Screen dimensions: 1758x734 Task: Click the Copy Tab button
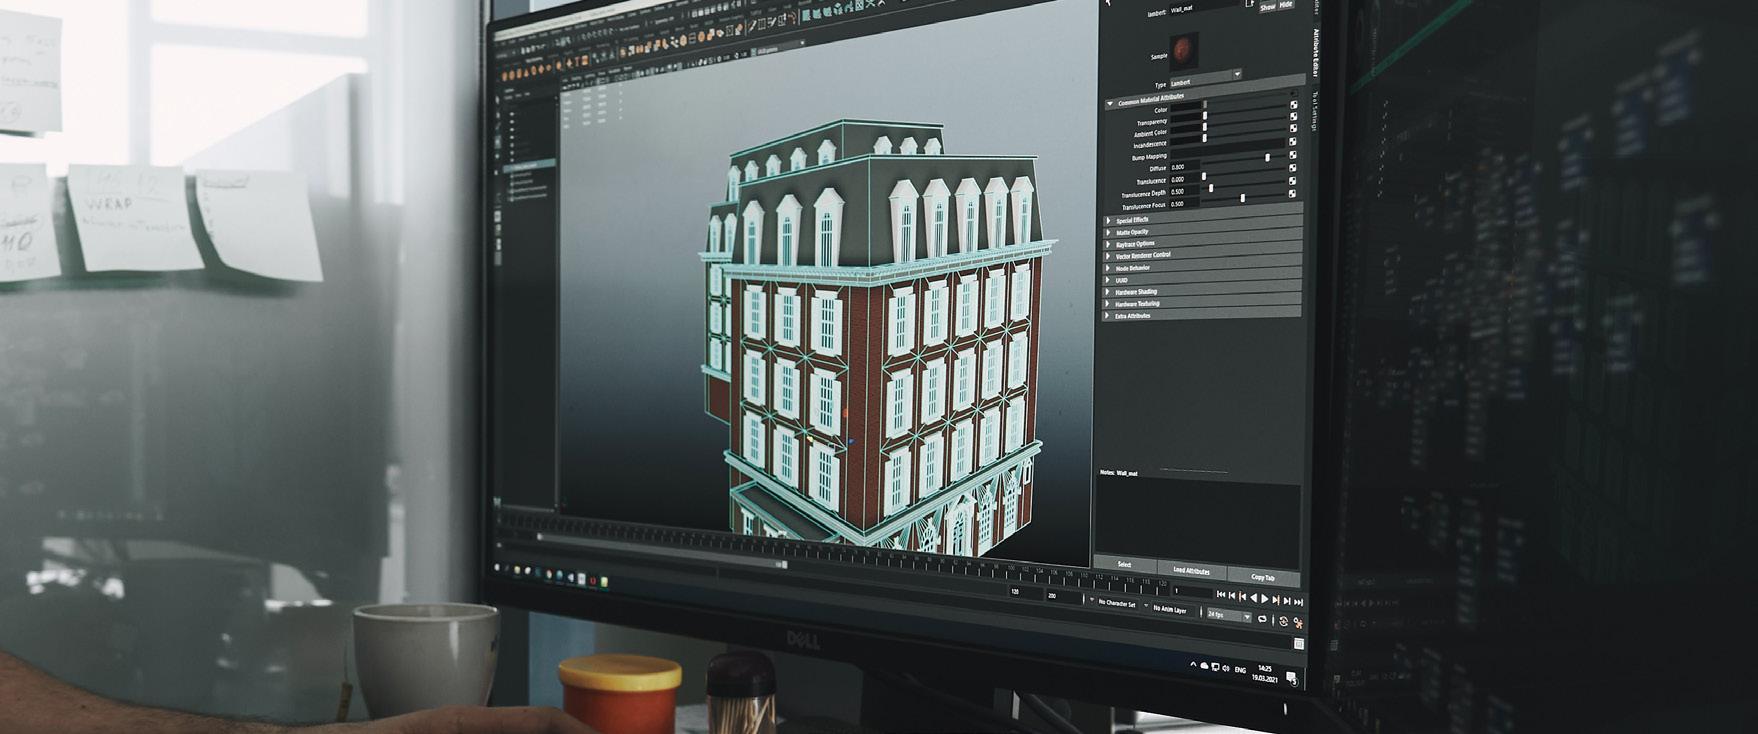[x=1263, y=577]
